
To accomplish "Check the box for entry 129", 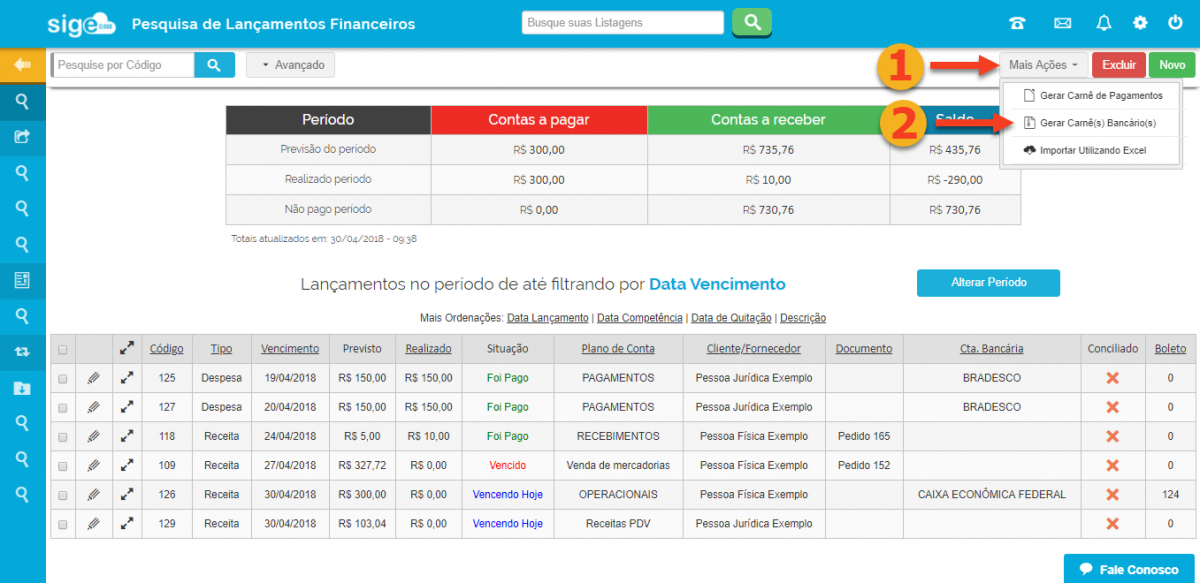I will coord(63,524).
